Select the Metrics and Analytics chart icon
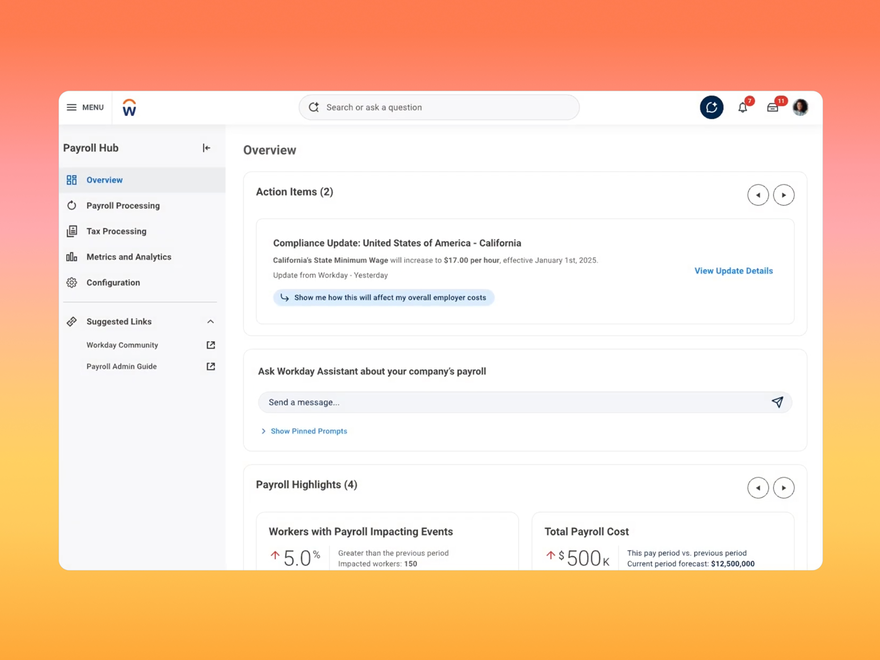 click(71, 256)
